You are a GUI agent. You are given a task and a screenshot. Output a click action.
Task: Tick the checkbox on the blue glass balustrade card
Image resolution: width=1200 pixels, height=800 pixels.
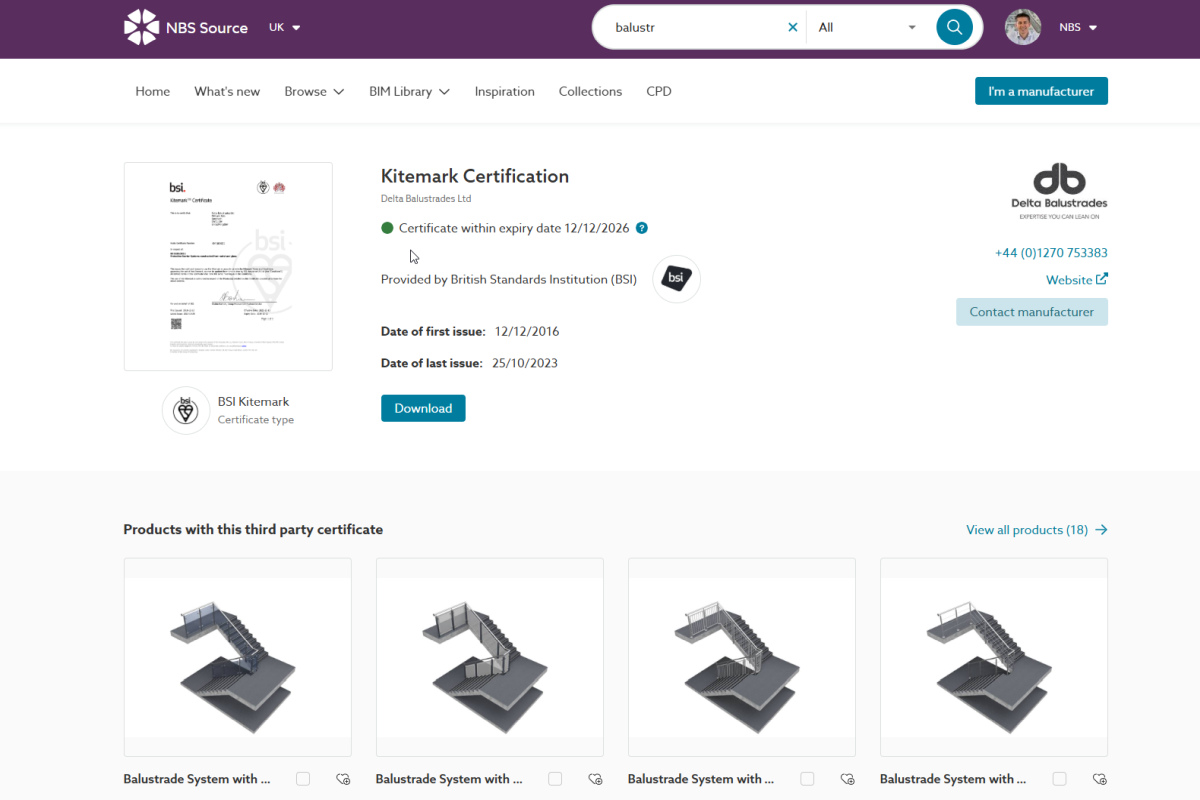pyautogui.click(x=303, y=779)
